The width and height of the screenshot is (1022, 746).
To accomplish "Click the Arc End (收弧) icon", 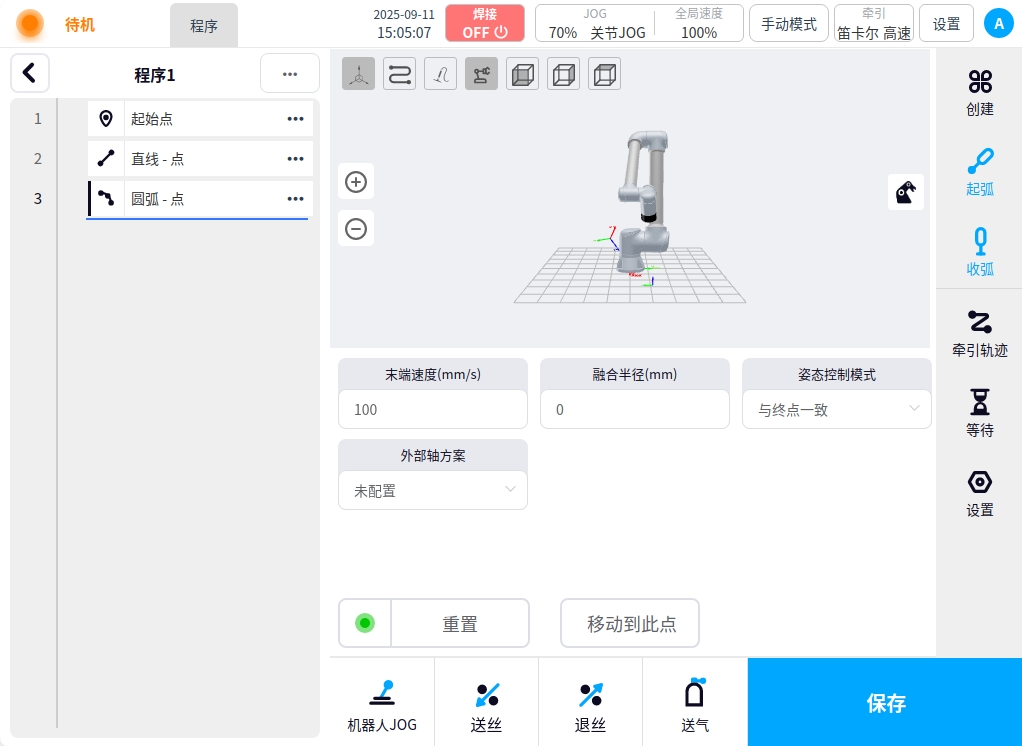I will (979, 250).
